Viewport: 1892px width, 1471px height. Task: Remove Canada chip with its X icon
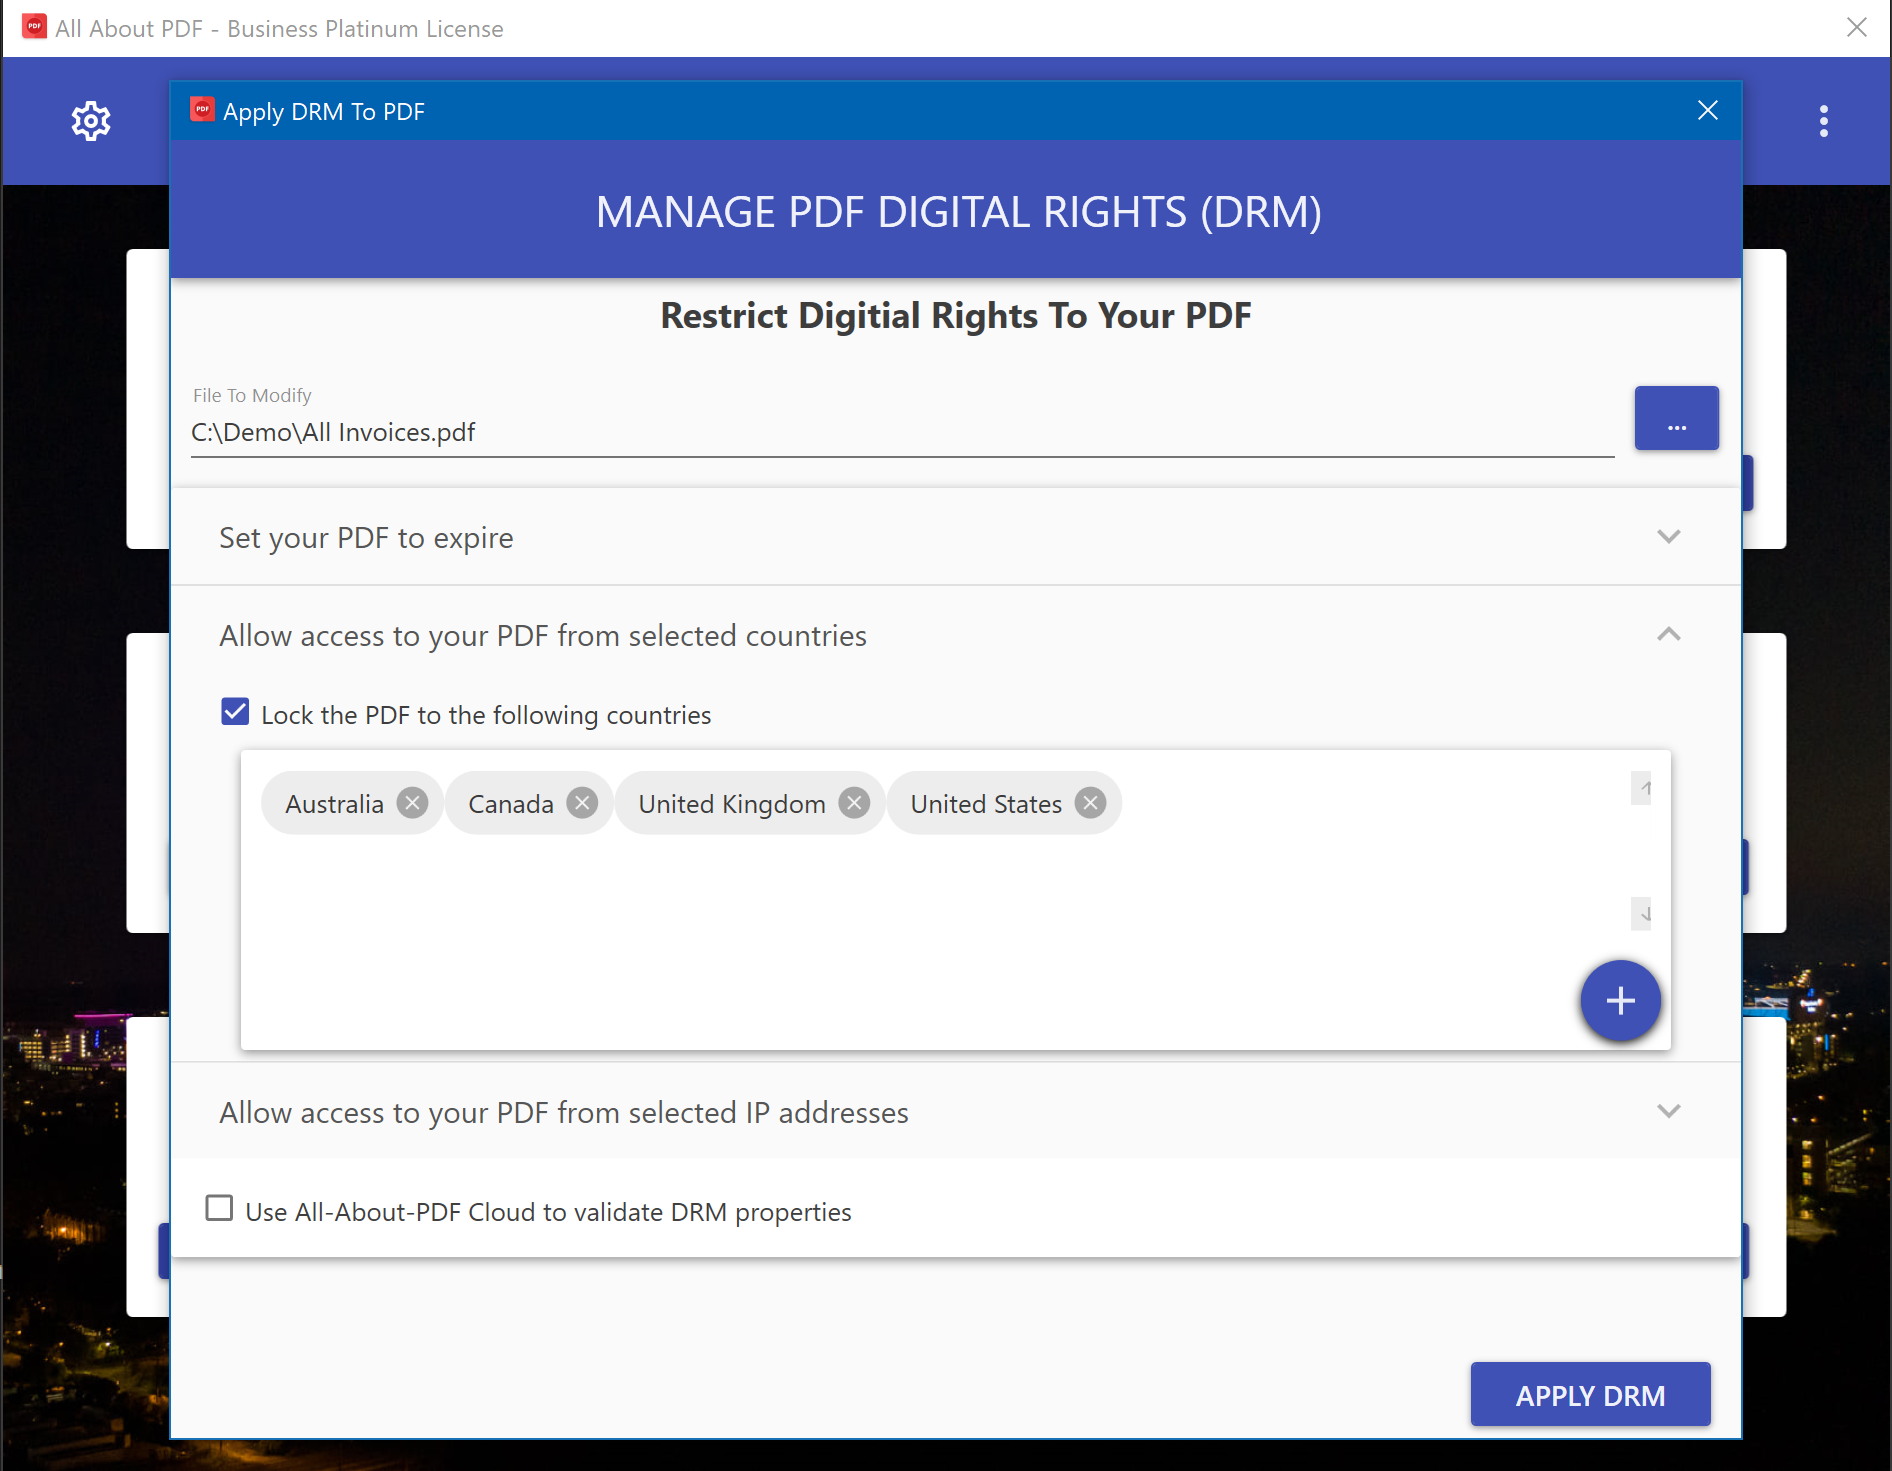click(582, 803)
